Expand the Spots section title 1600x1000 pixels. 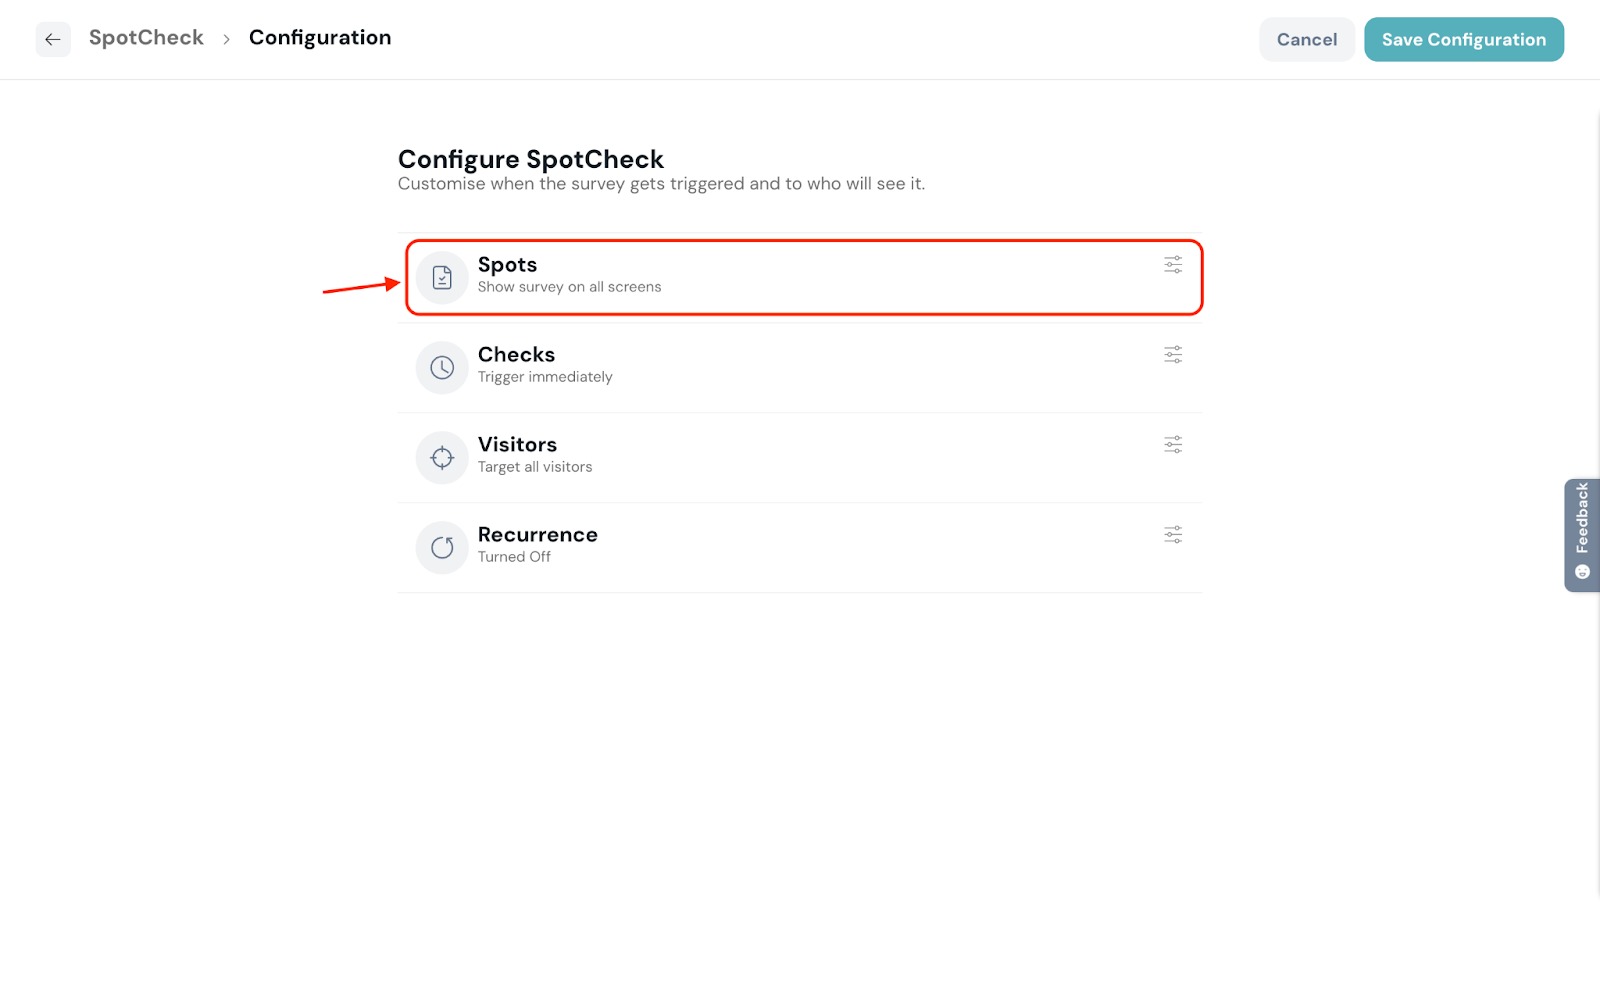click(x=507, y=265)
